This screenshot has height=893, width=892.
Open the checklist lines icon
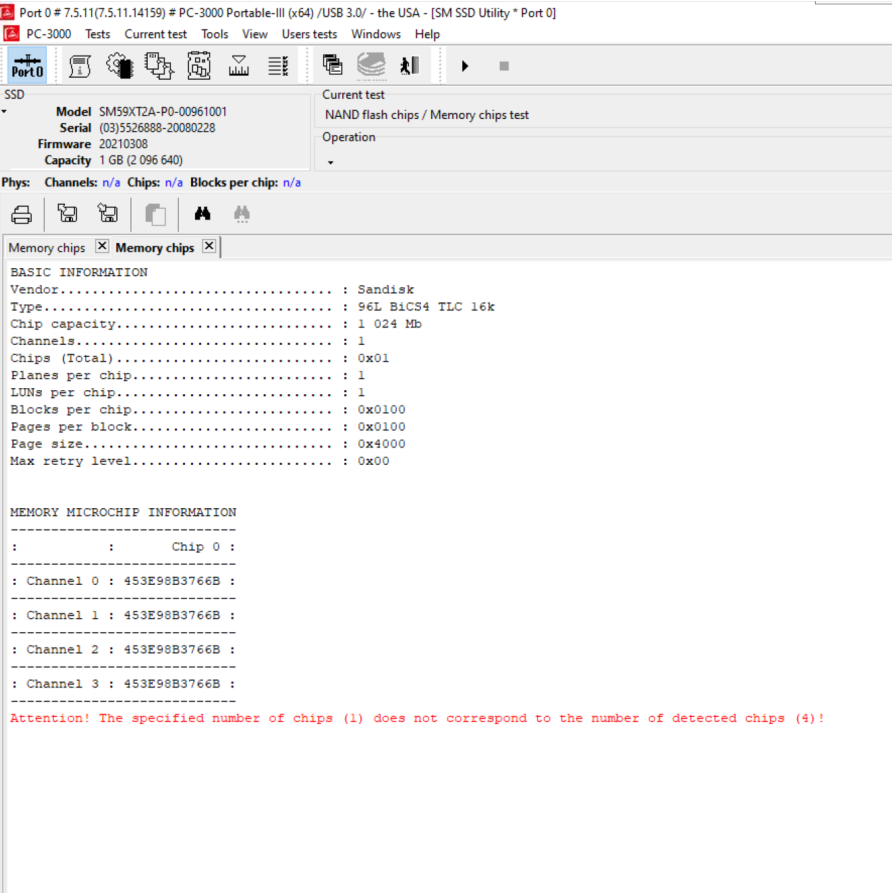(278, 65)
